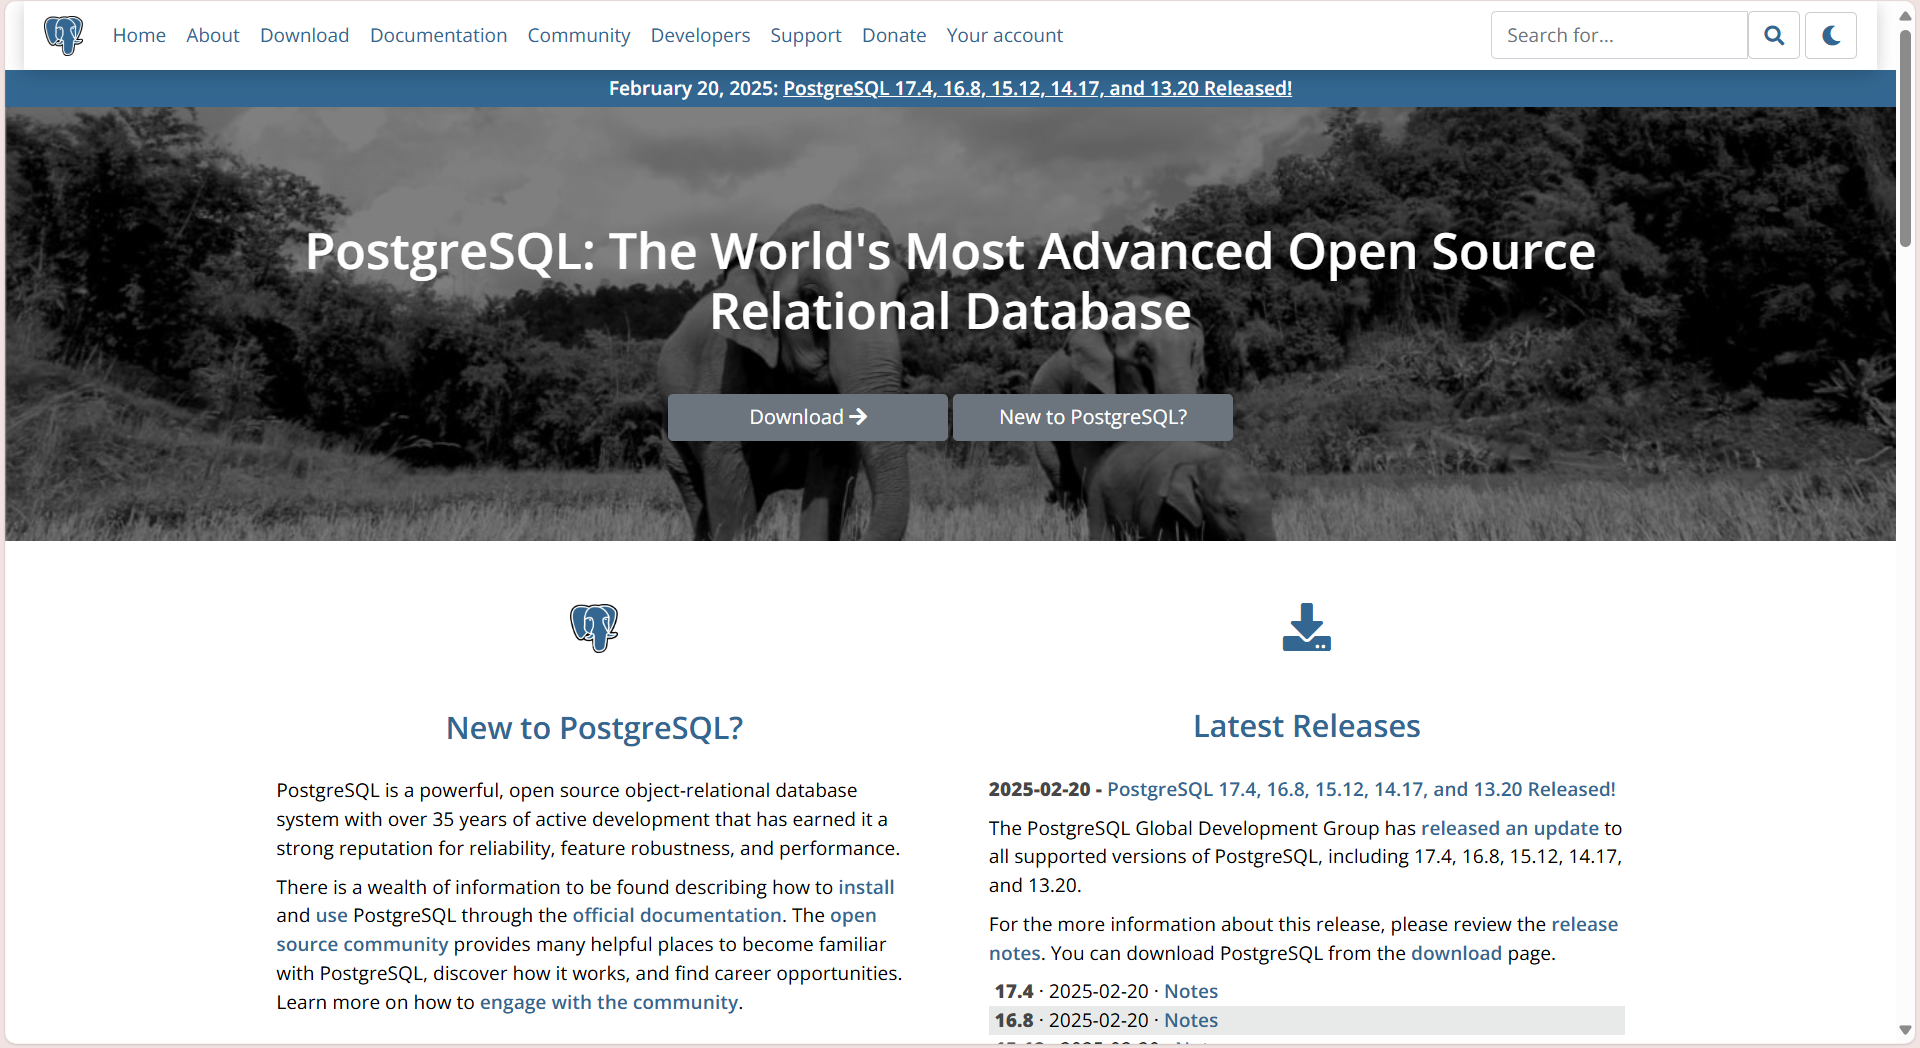Click the elephant icon above New to PostgreSQL
1920x1048 pixels.
tap(594, 628)
